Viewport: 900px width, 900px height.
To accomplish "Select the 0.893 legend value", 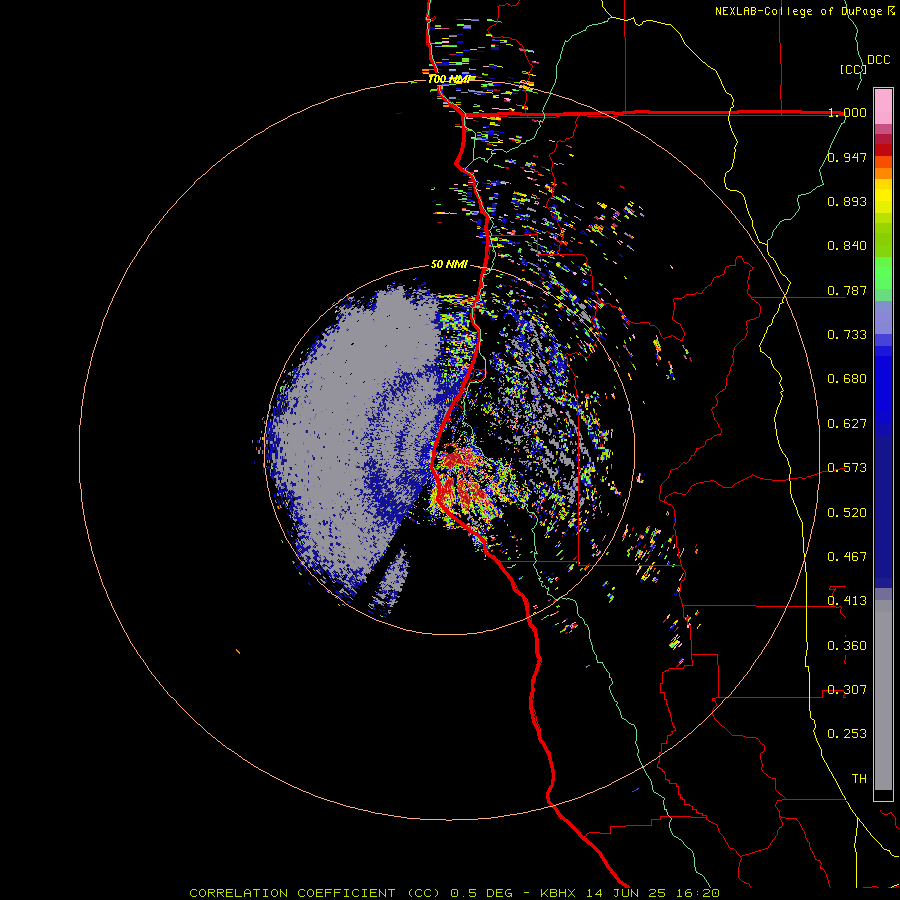I will tap(847, 201).
